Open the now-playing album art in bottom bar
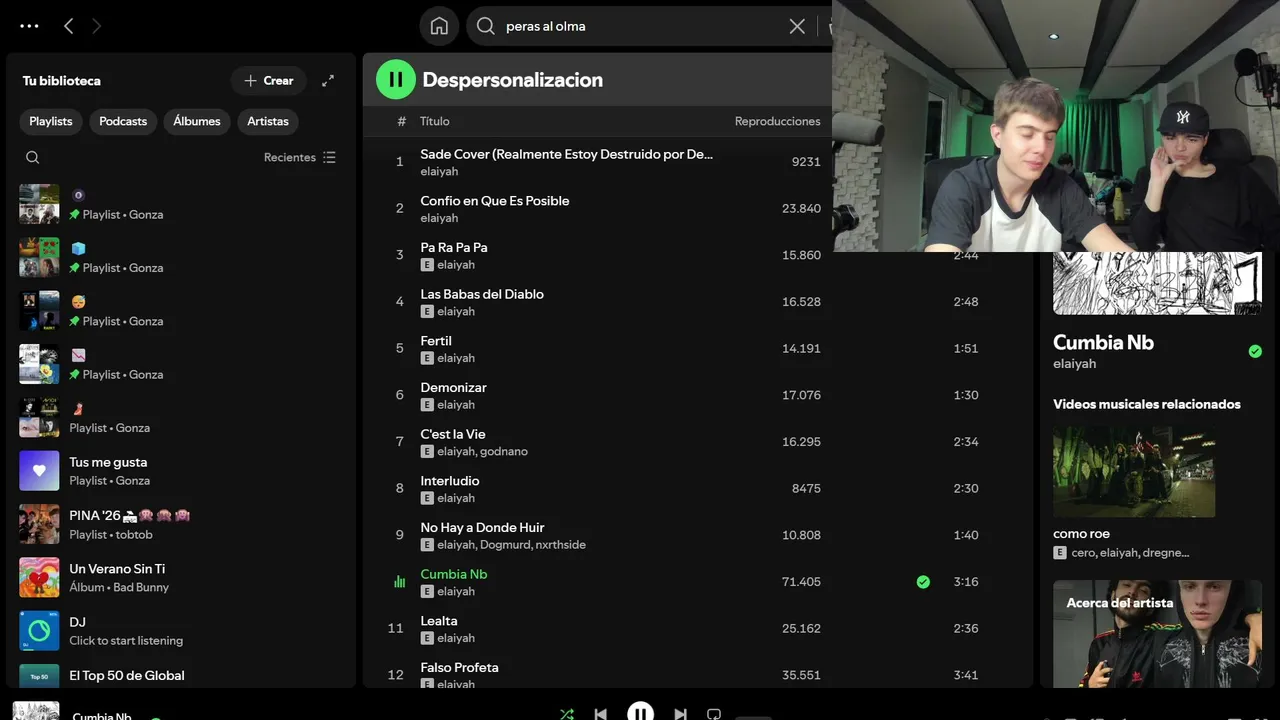 (36, 711)
